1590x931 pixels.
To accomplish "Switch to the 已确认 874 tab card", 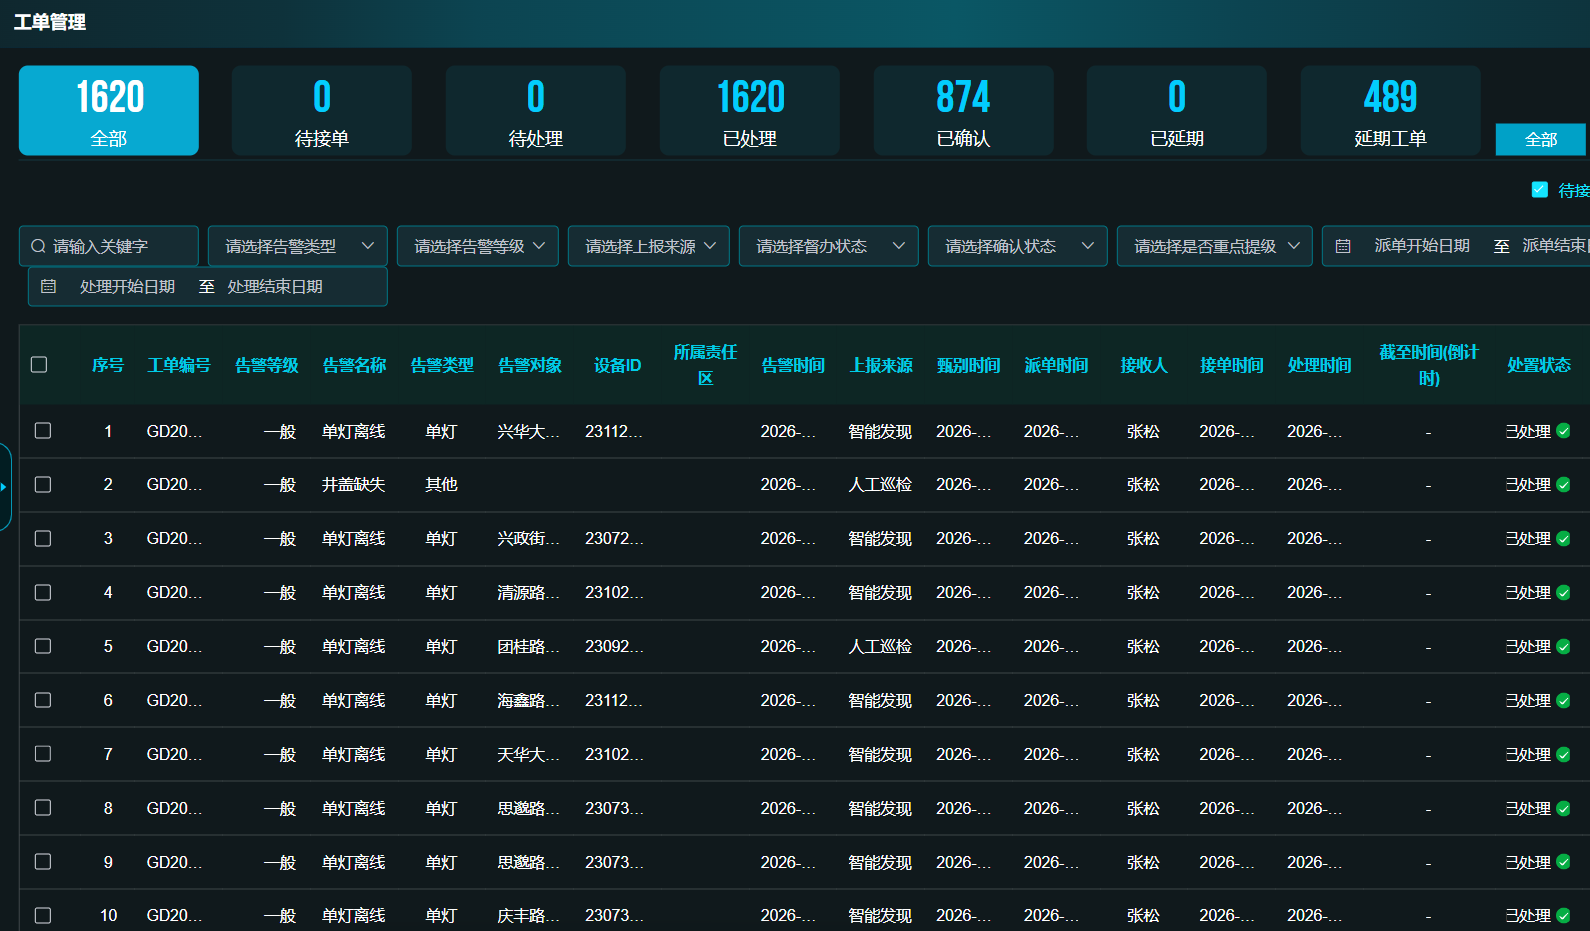I will [x=963, y=111].
